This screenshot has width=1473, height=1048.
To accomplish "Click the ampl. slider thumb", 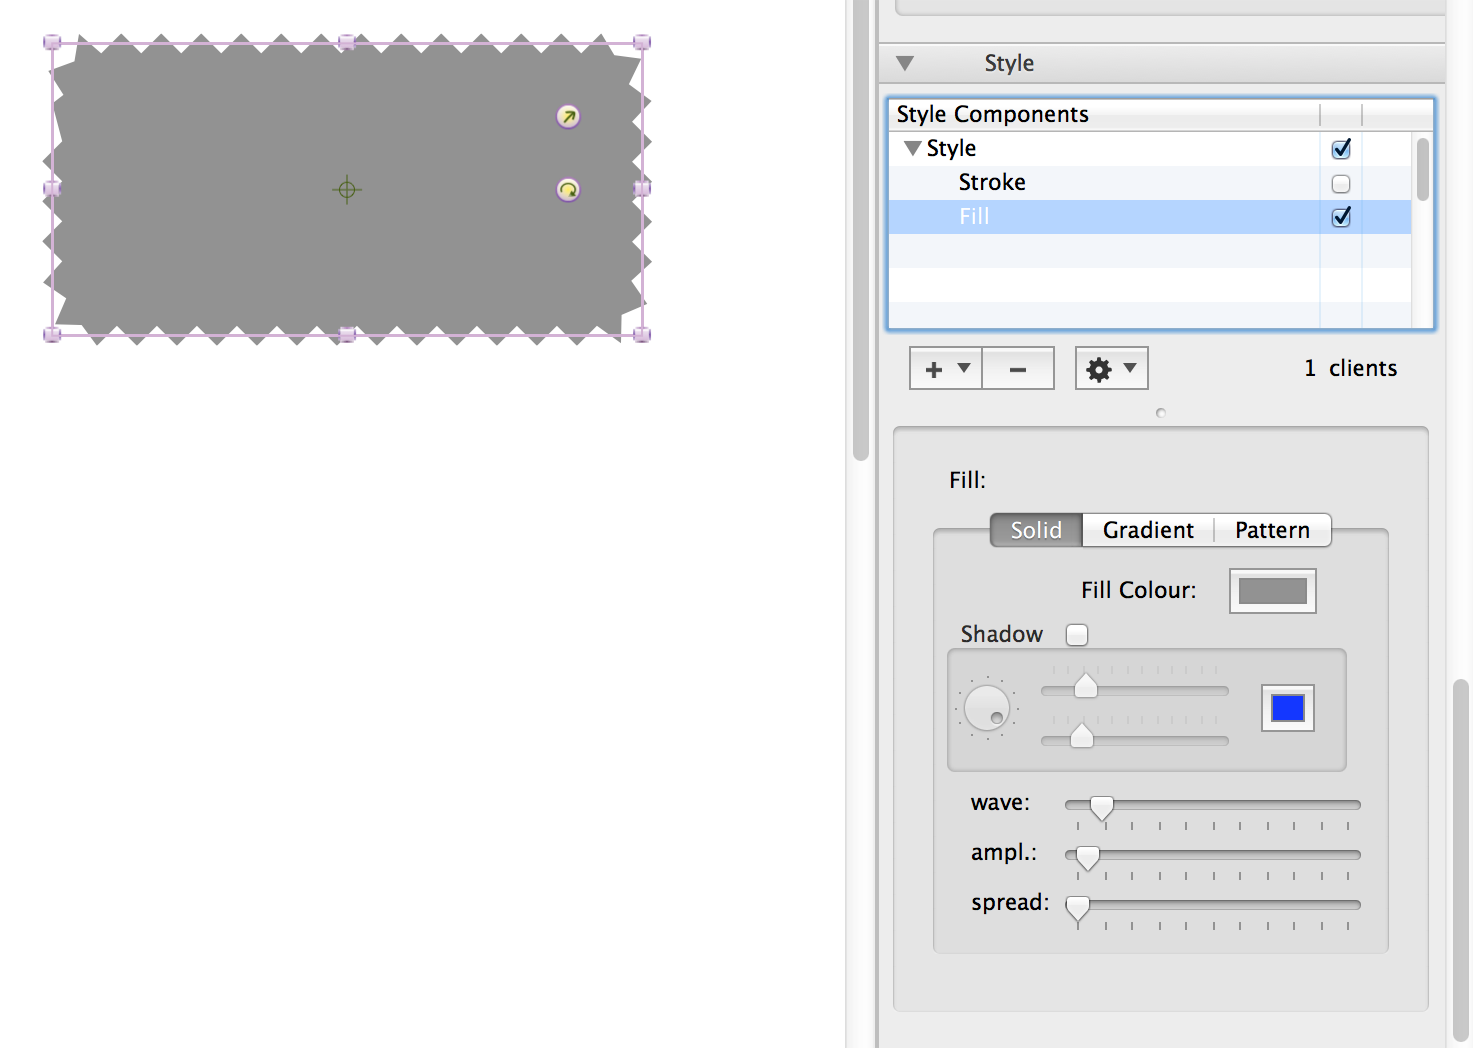I will tap(1087, 858).
